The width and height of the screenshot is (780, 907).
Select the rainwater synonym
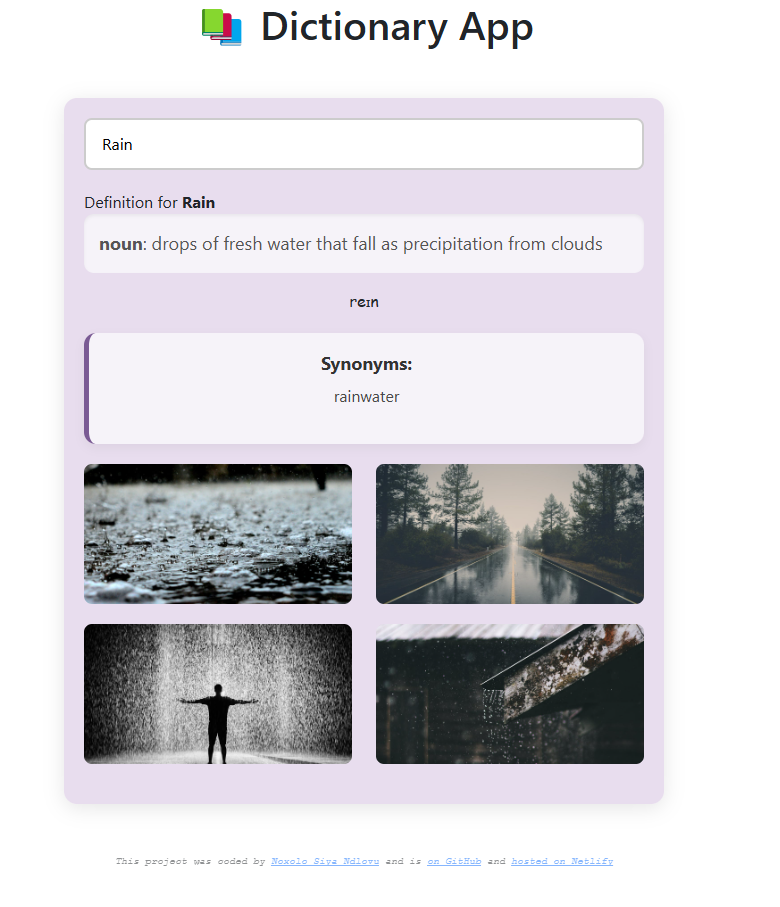tap(366, 397)
